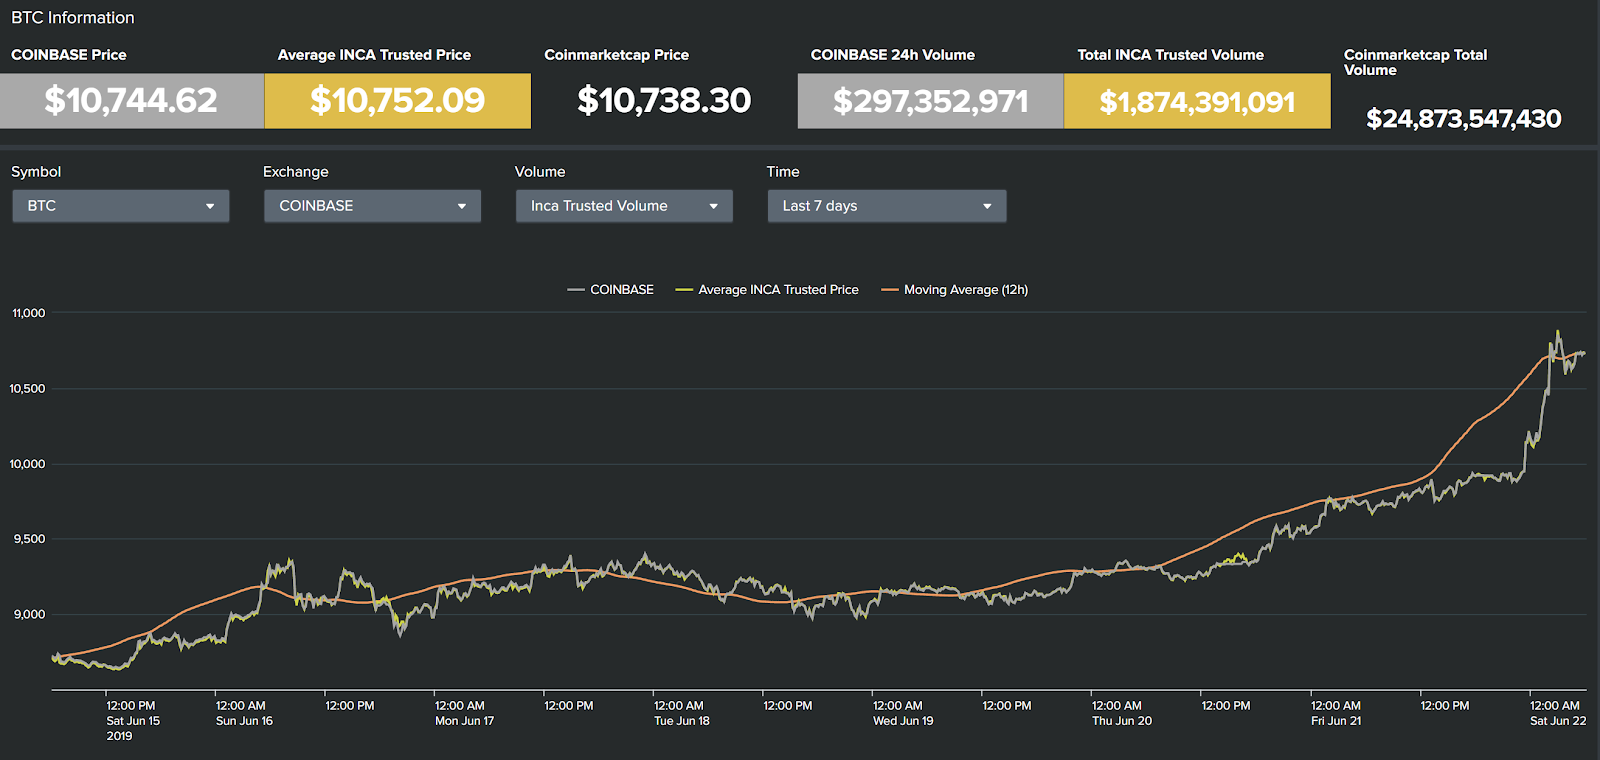
Task: Toggle the COINBASE series in chart legend
Action: coord(610,290)
